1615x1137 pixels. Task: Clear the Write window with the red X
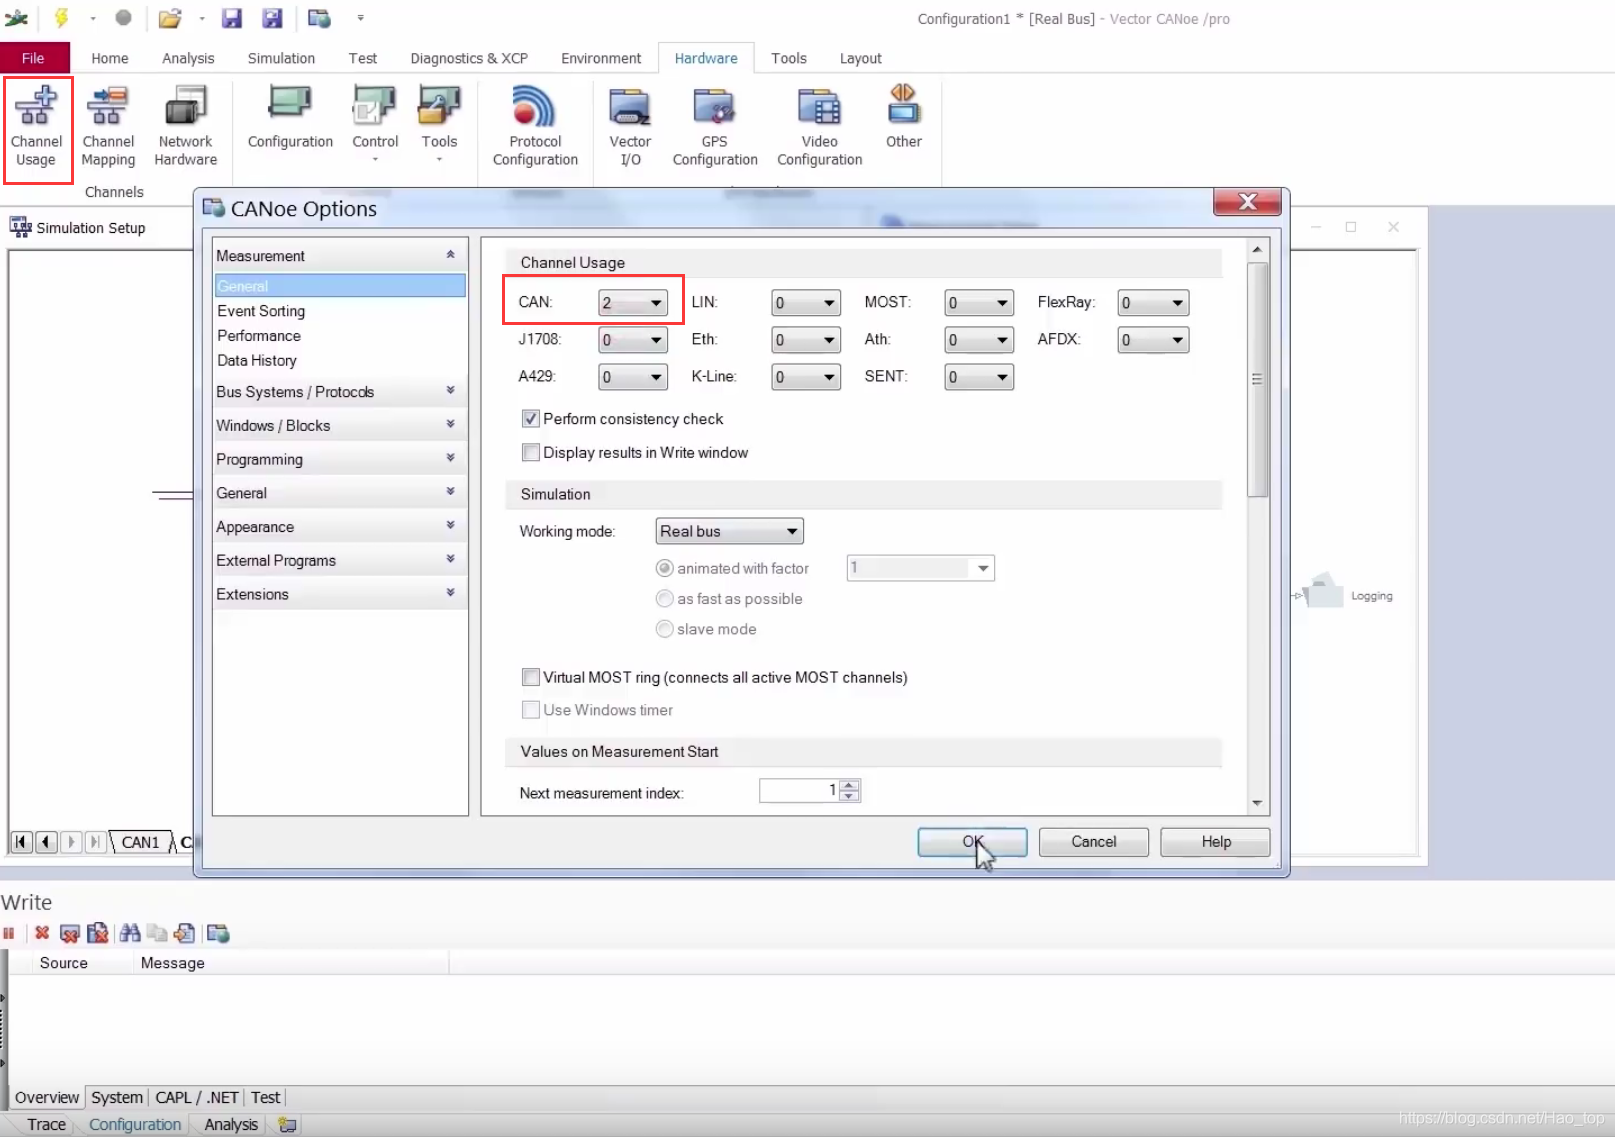coord(42,933)
